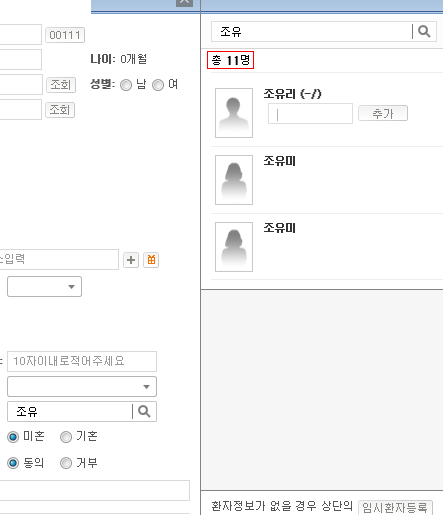
Task: Click the first 조회 button
Action: click(x=61, y=85)
